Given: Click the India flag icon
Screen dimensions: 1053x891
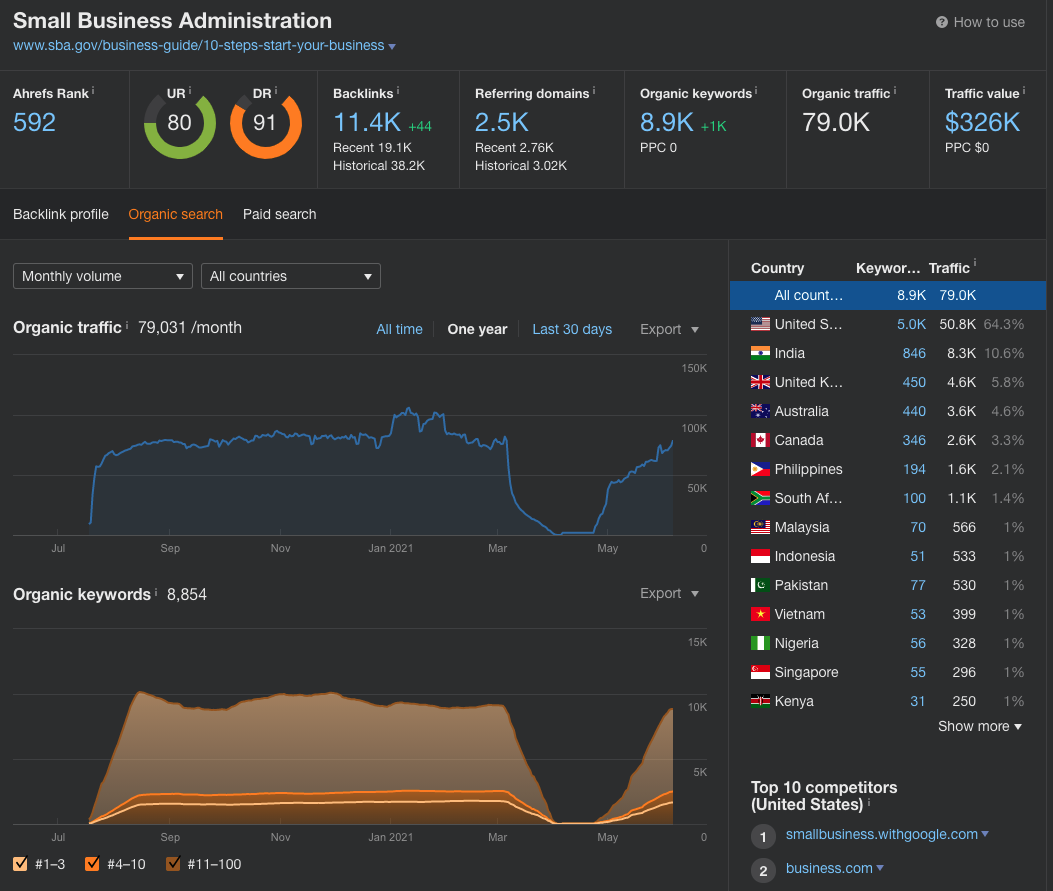Looking at the screenshot, I should [x=760, y=353].
